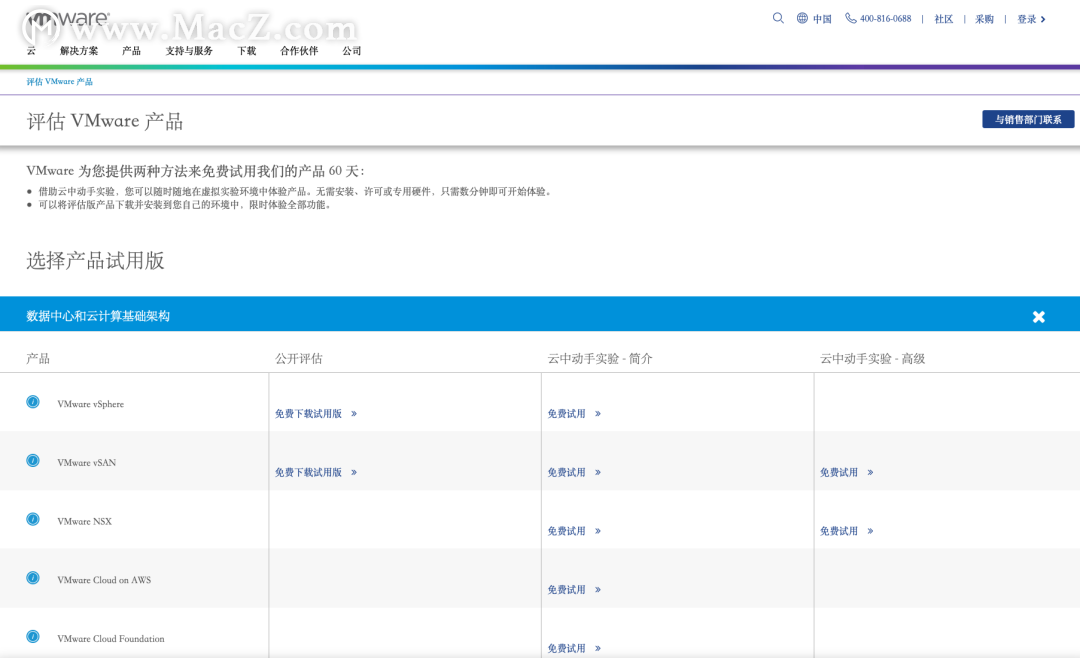Viewport: 1080px width, 658px height.
Task: Click the phone icon beside 400-816-0688
Action: click(851, 18)
